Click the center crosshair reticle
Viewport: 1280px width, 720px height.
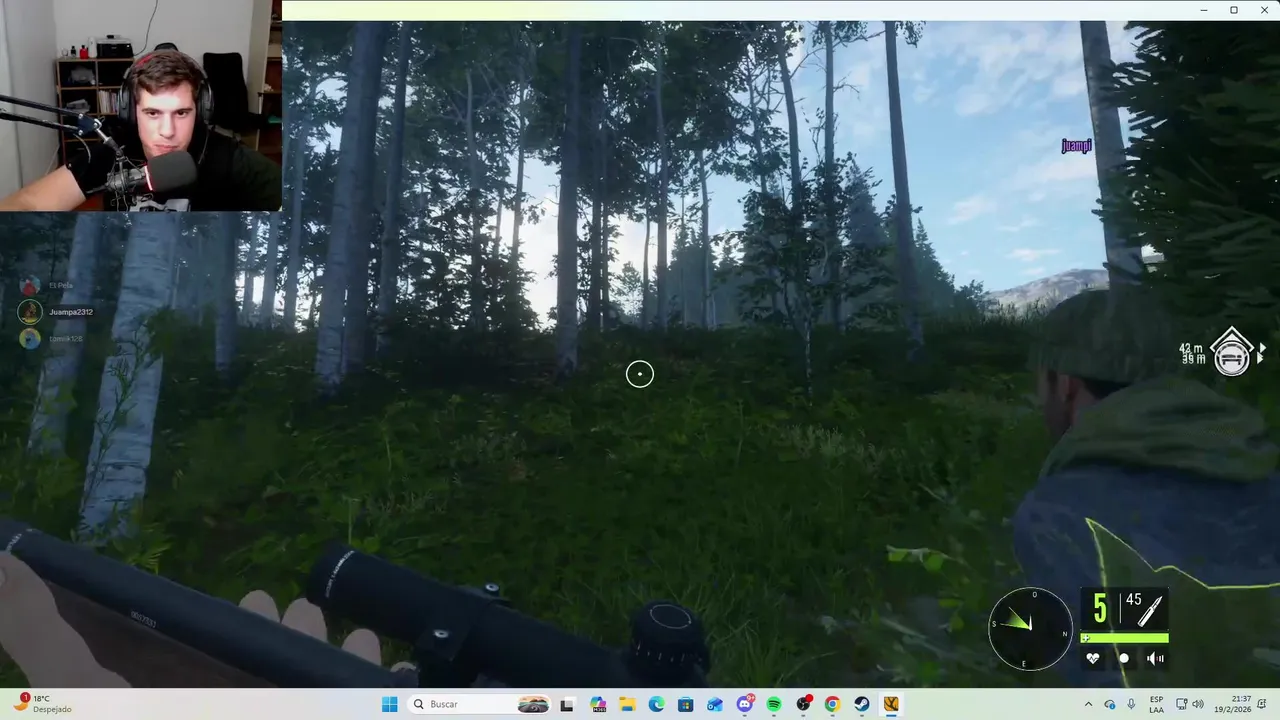pyautogui.click(x=640, y=374)
